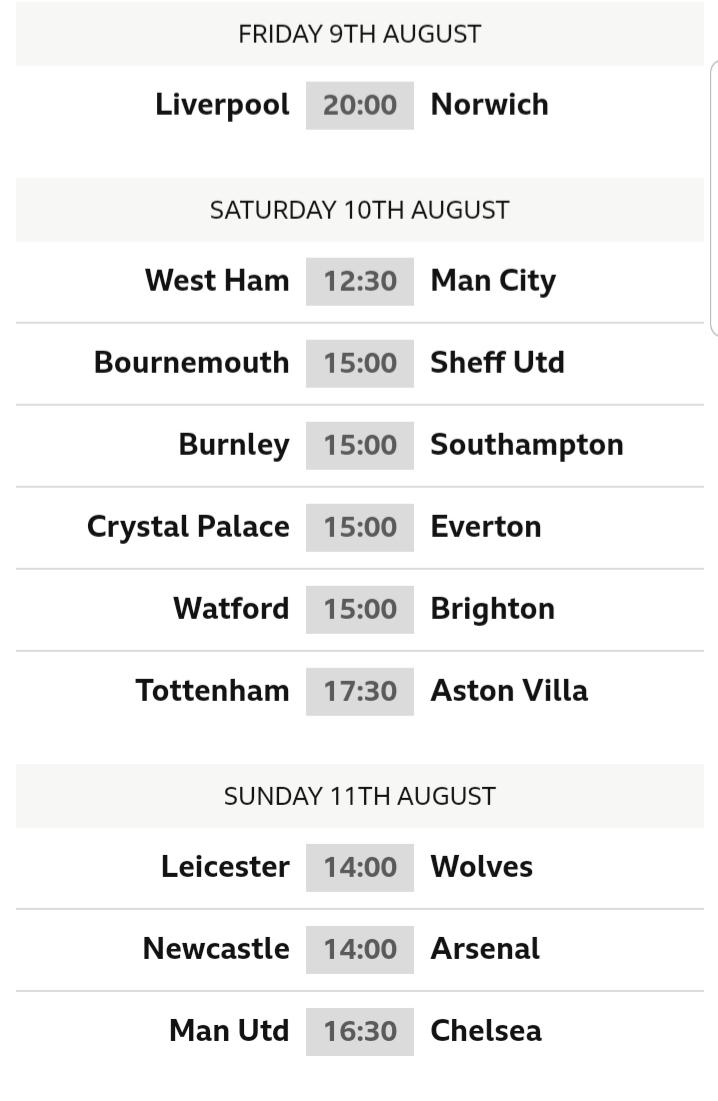Screen dimensions: 718x1101
Task: Click Southampton team name
Action: click(526, 446)
